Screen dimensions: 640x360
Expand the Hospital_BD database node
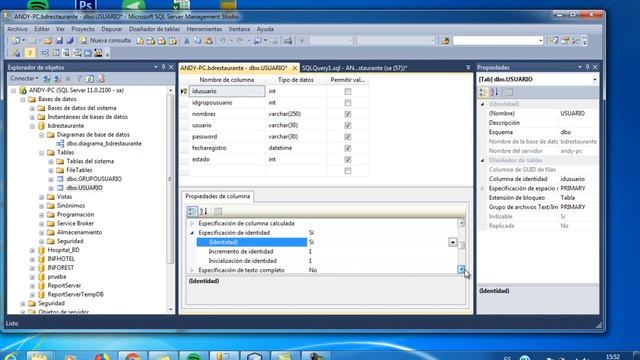point(32,250)
